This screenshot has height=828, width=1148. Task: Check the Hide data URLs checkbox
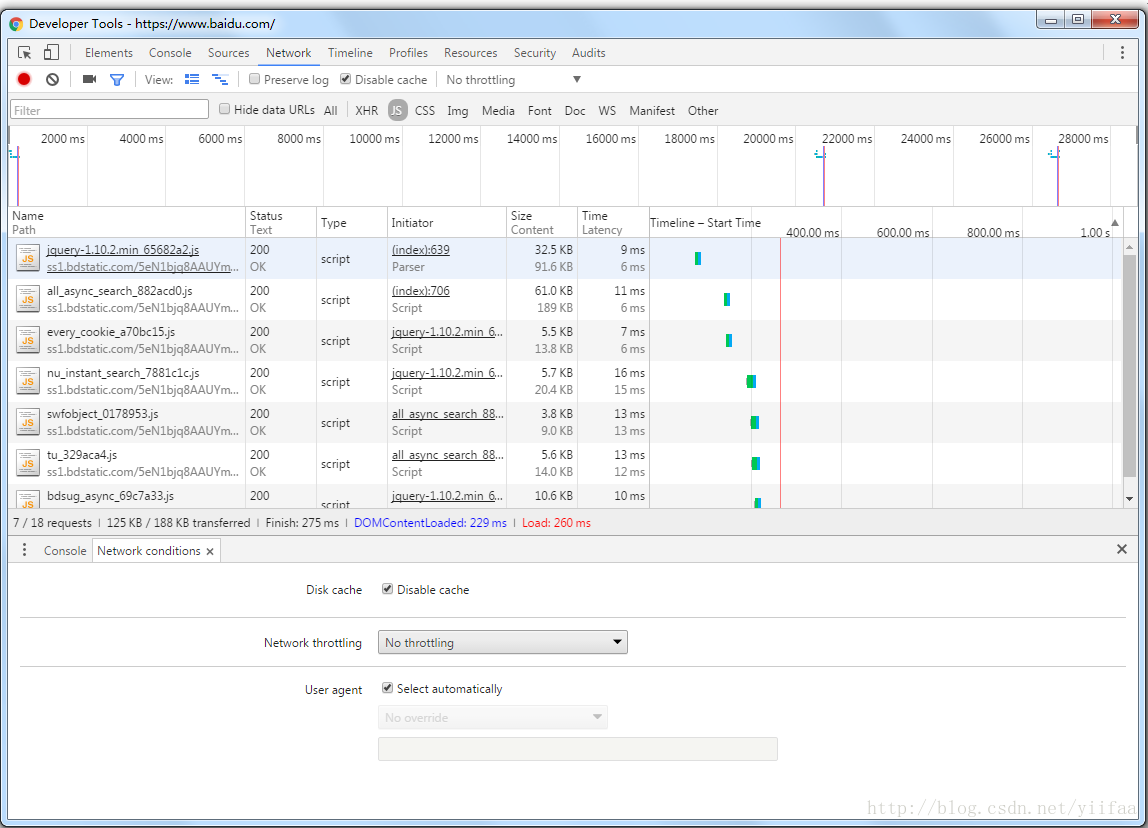coord(225,109)
